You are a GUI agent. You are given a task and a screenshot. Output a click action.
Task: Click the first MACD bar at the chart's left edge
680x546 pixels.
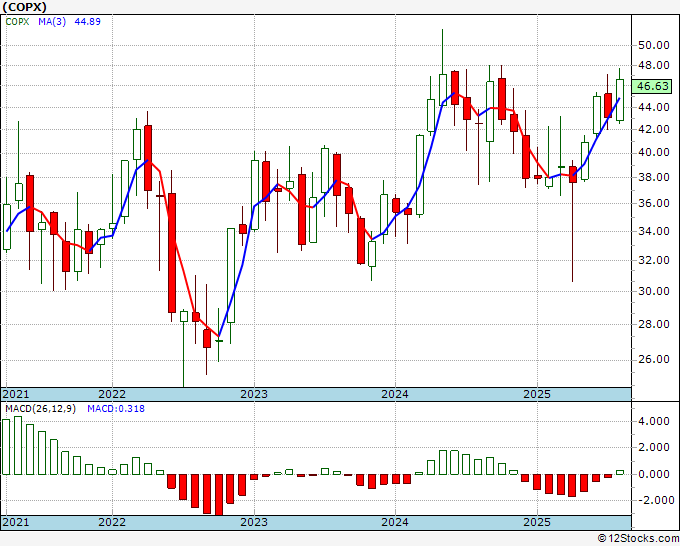6,447
